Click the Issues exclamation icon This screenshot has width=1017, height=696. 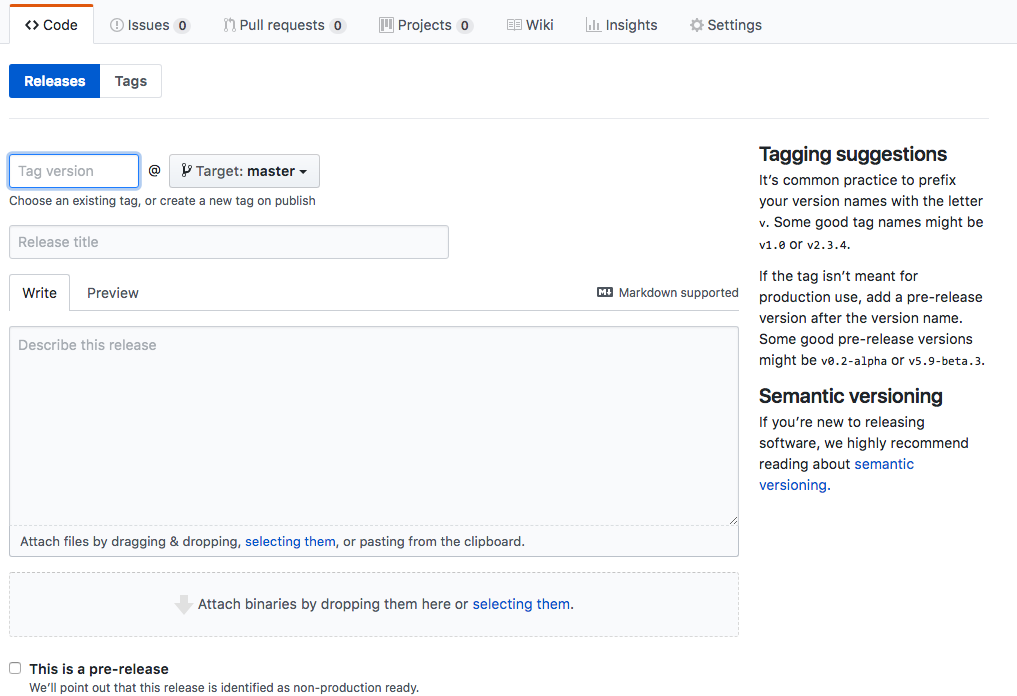coord(117,25)
